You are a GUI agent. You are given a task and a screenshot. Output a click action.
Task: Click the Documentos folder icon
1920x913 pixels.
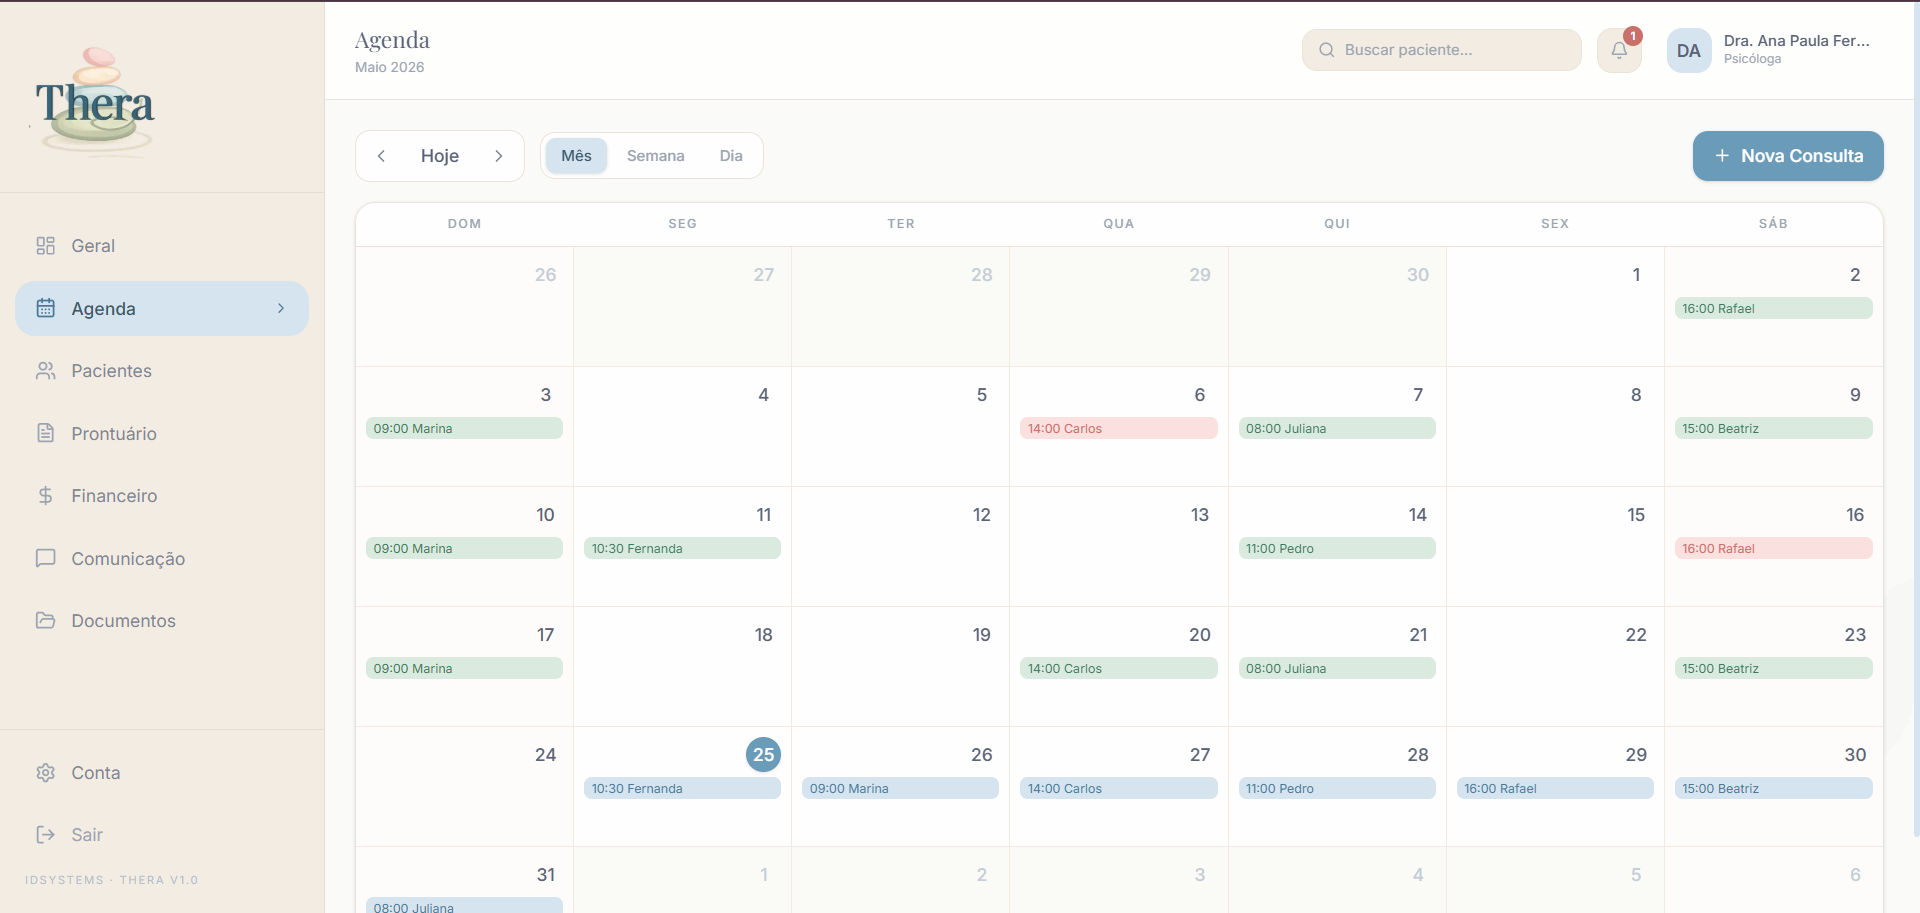(45, 621)
